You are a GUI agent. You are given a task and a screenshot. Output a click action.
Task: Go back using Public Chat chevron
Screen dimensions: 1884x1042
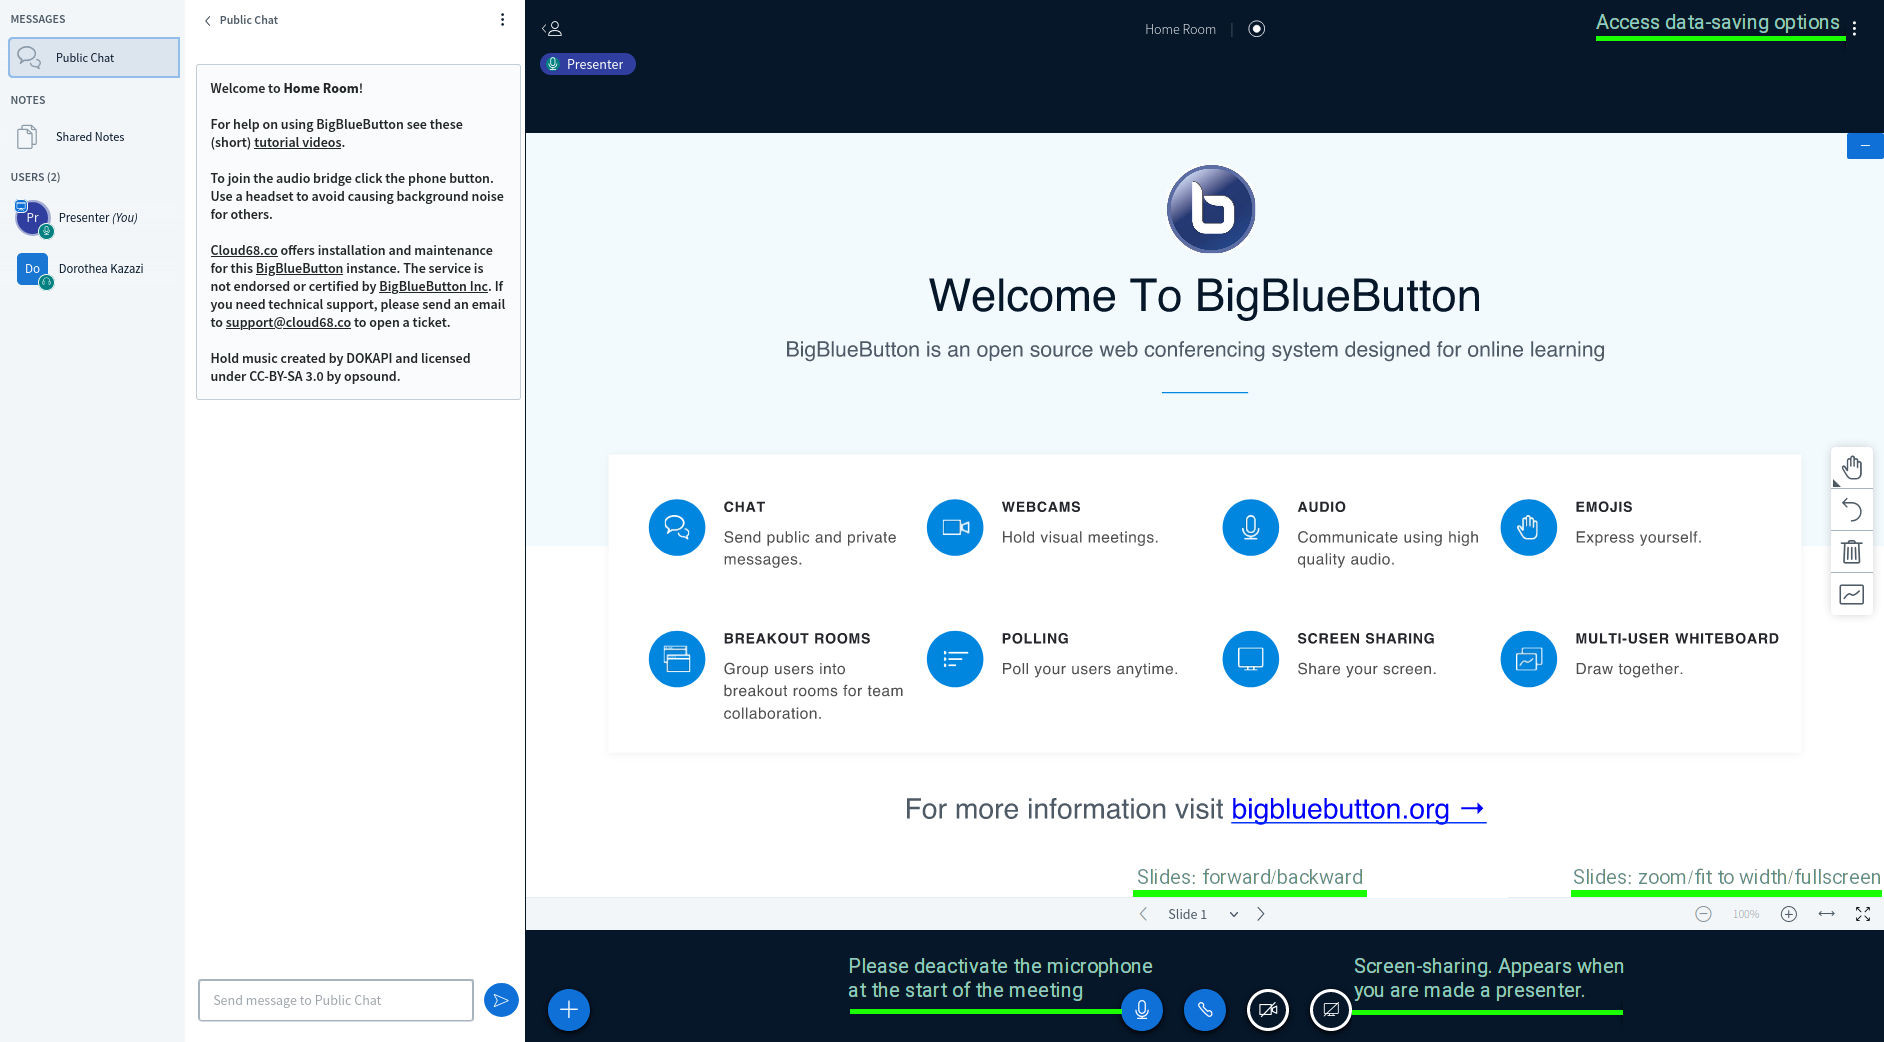point(241,20)
